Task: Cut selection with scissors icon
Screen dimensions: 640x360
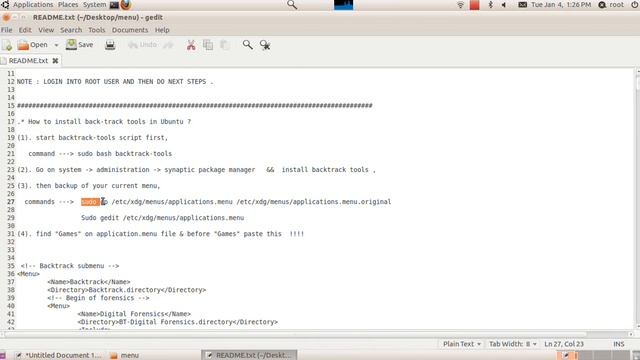Action: [x=191, y=45]
